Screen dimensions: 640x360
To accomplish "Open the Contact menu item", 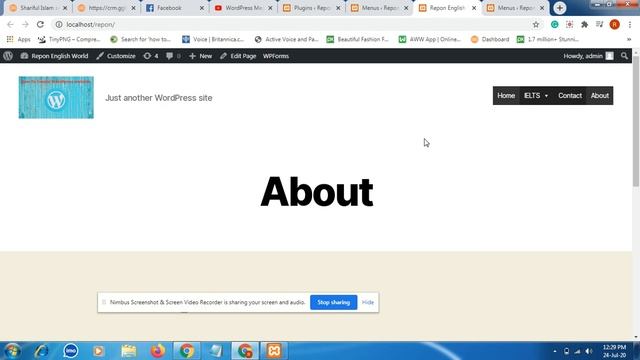I will (x=570, y=96).
